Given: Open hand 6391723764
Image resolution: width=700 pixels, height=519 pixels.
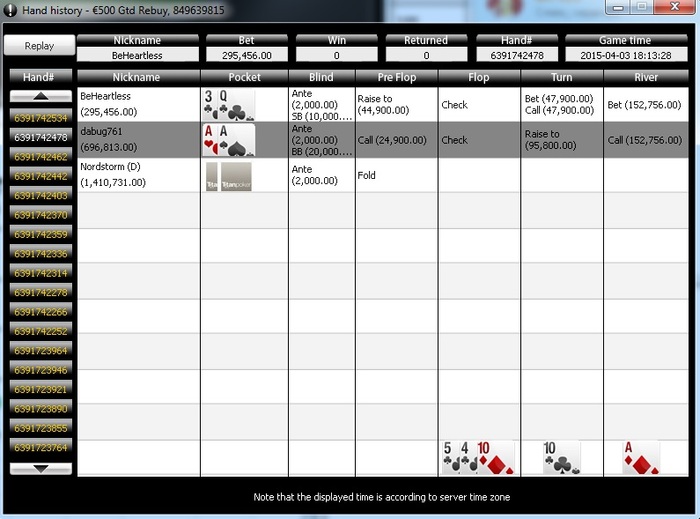Looking at the screenshot, I should pyautogui.click(x=41, y=447).
